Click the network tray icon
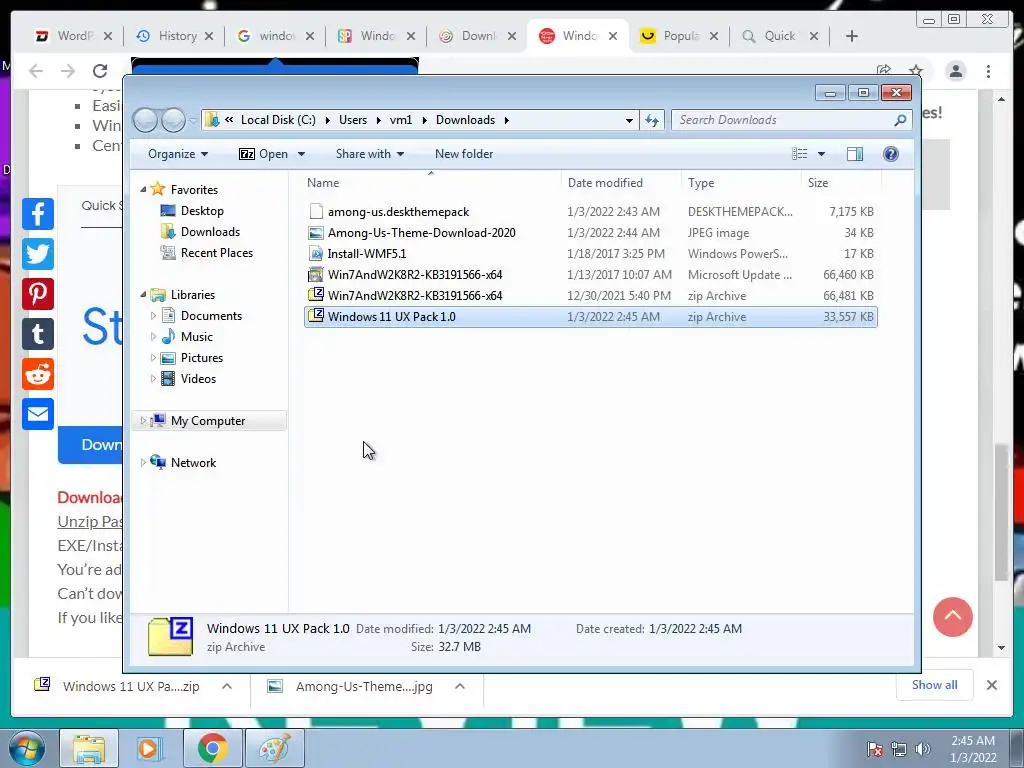This screenshot has height=768, width=1024. coord(899,750)
